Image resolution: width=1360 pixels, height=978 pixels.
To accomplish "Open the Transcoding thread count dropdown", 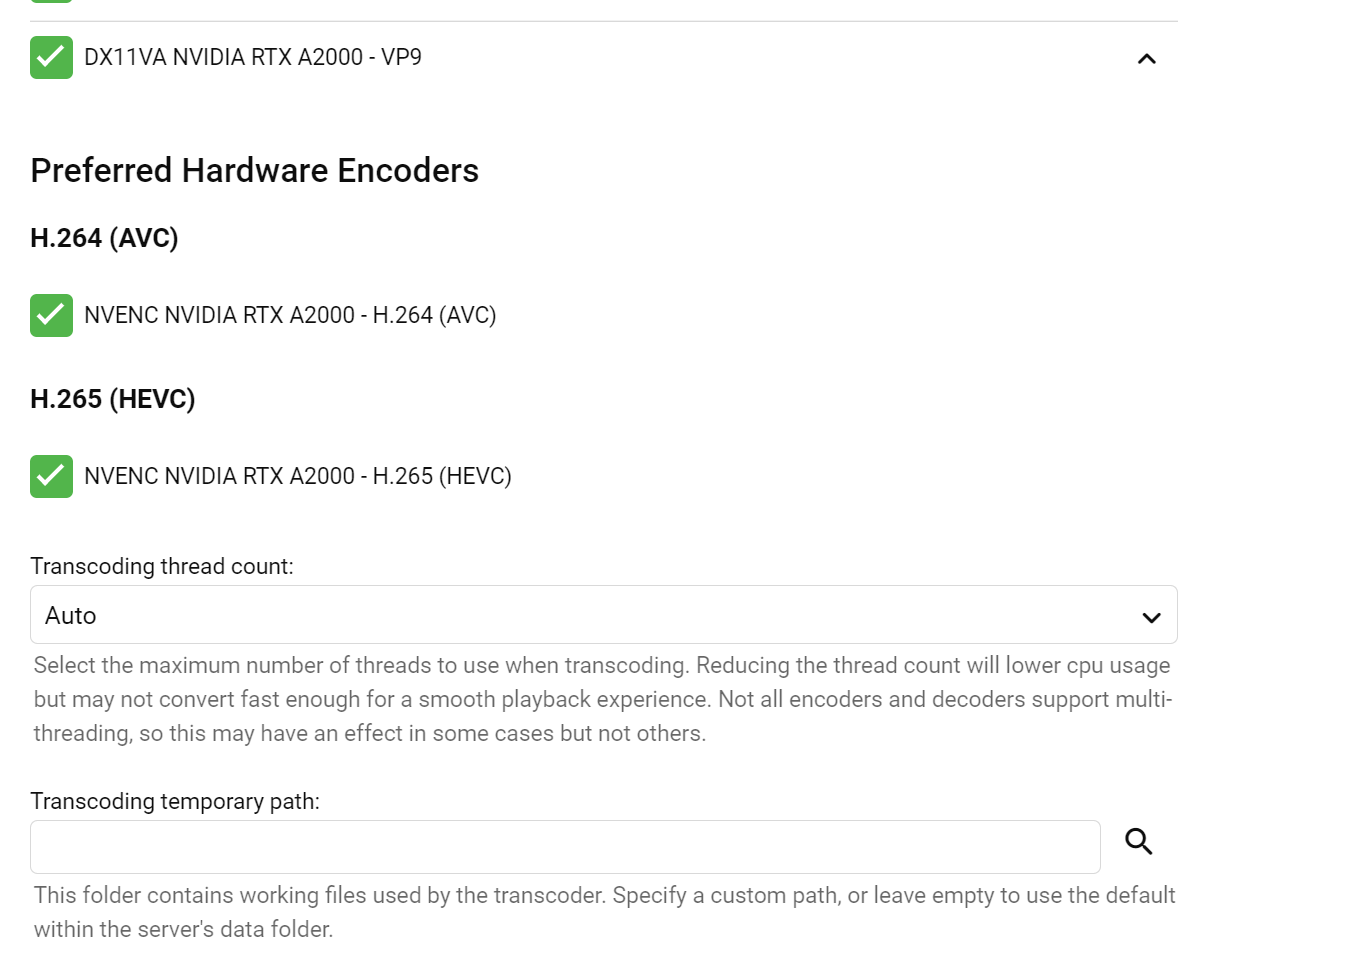I will (603, 615).
